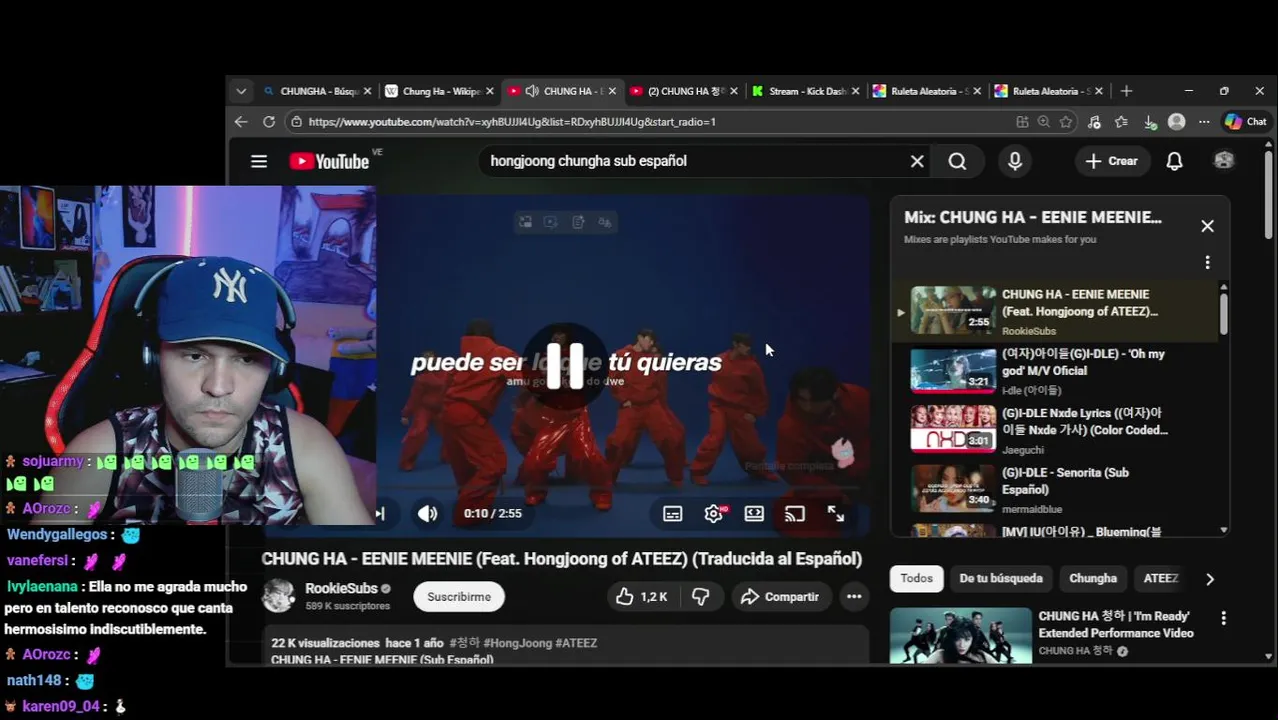Open the browser tab search dropdown
The width and height of the screenshot is (1278, 720).
(241, 91)
